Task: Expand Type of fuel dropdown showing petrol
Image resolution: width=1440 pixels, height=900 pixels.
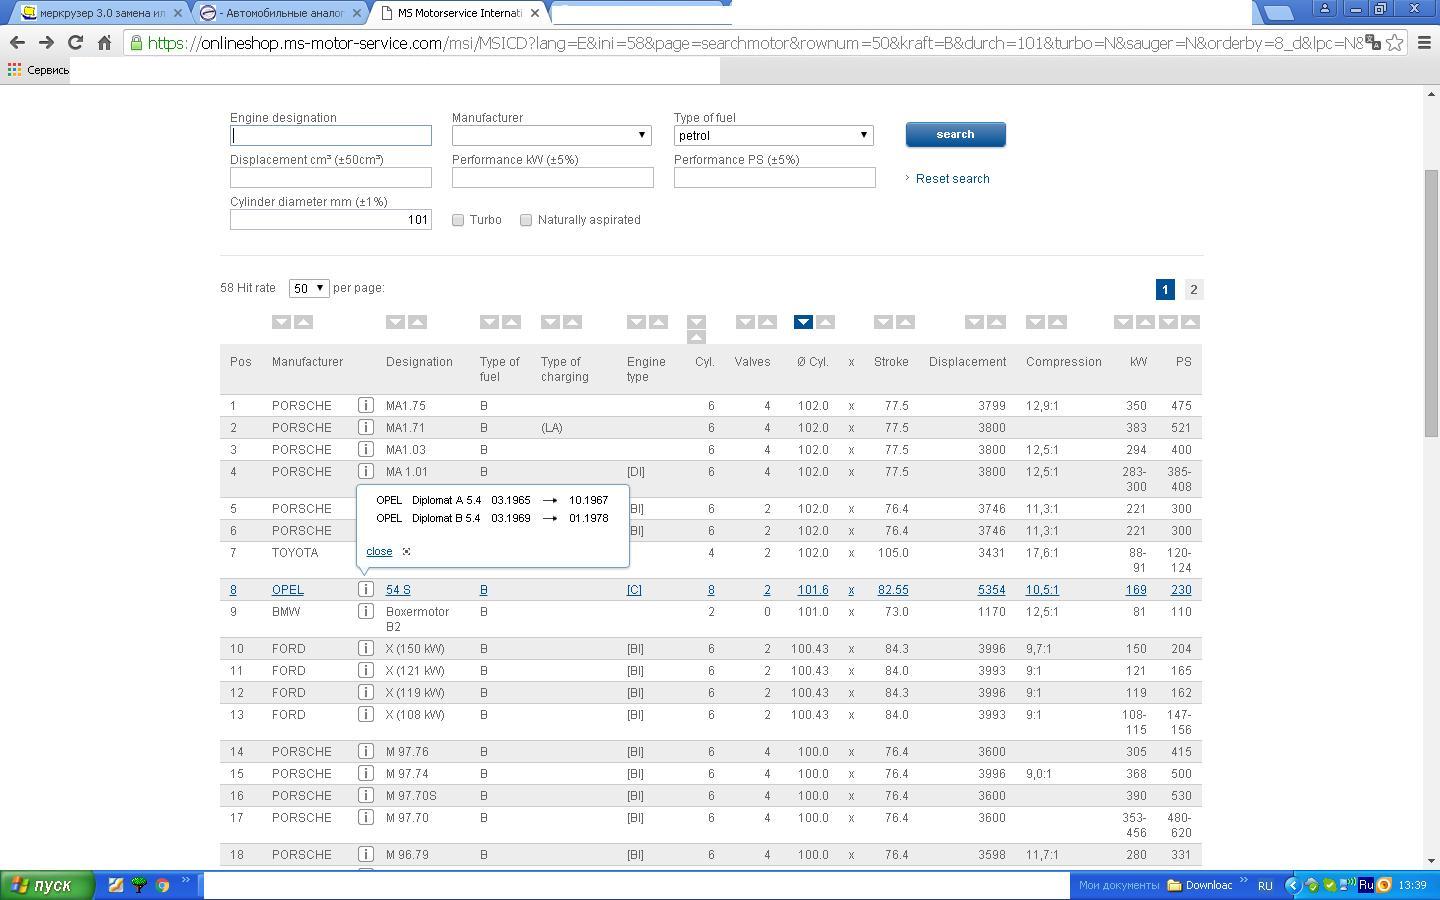Action: [773, 136]
